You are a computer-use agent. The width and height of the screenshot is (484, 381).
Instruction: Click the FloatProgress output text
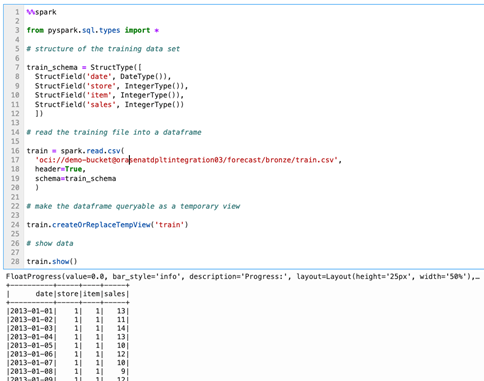click(243, 277)
